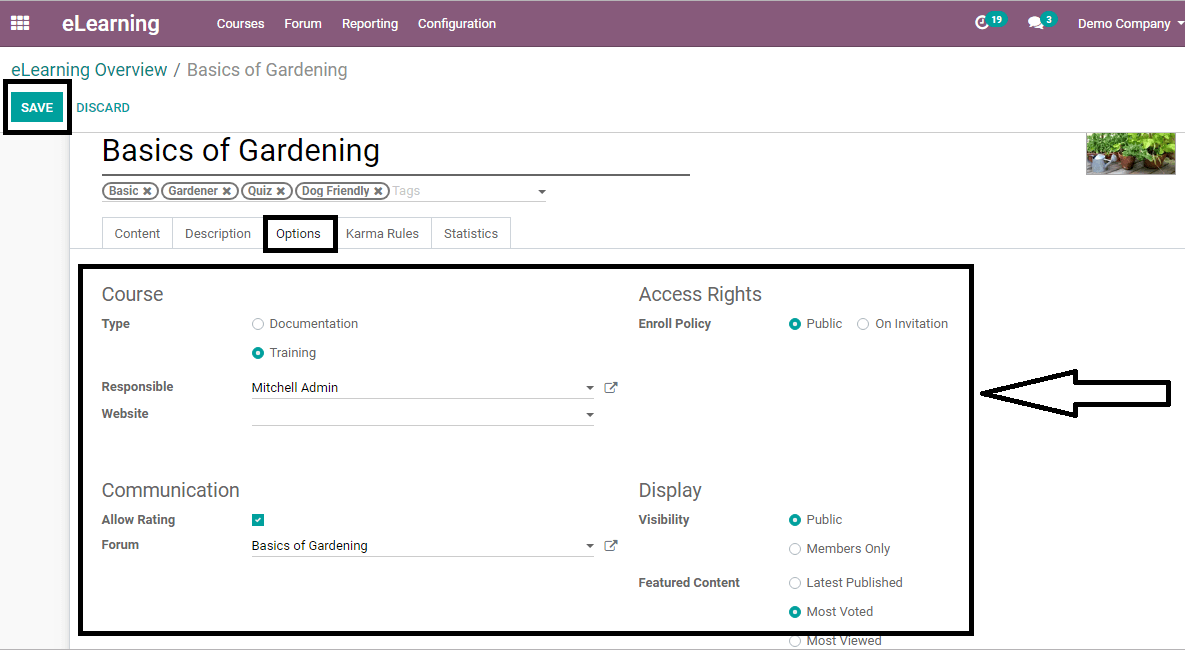The height and width of the screenshot is (650, 1185).
Task: Go back to eLearning Overview breadcrumb
Action: [x=89, y=70]
